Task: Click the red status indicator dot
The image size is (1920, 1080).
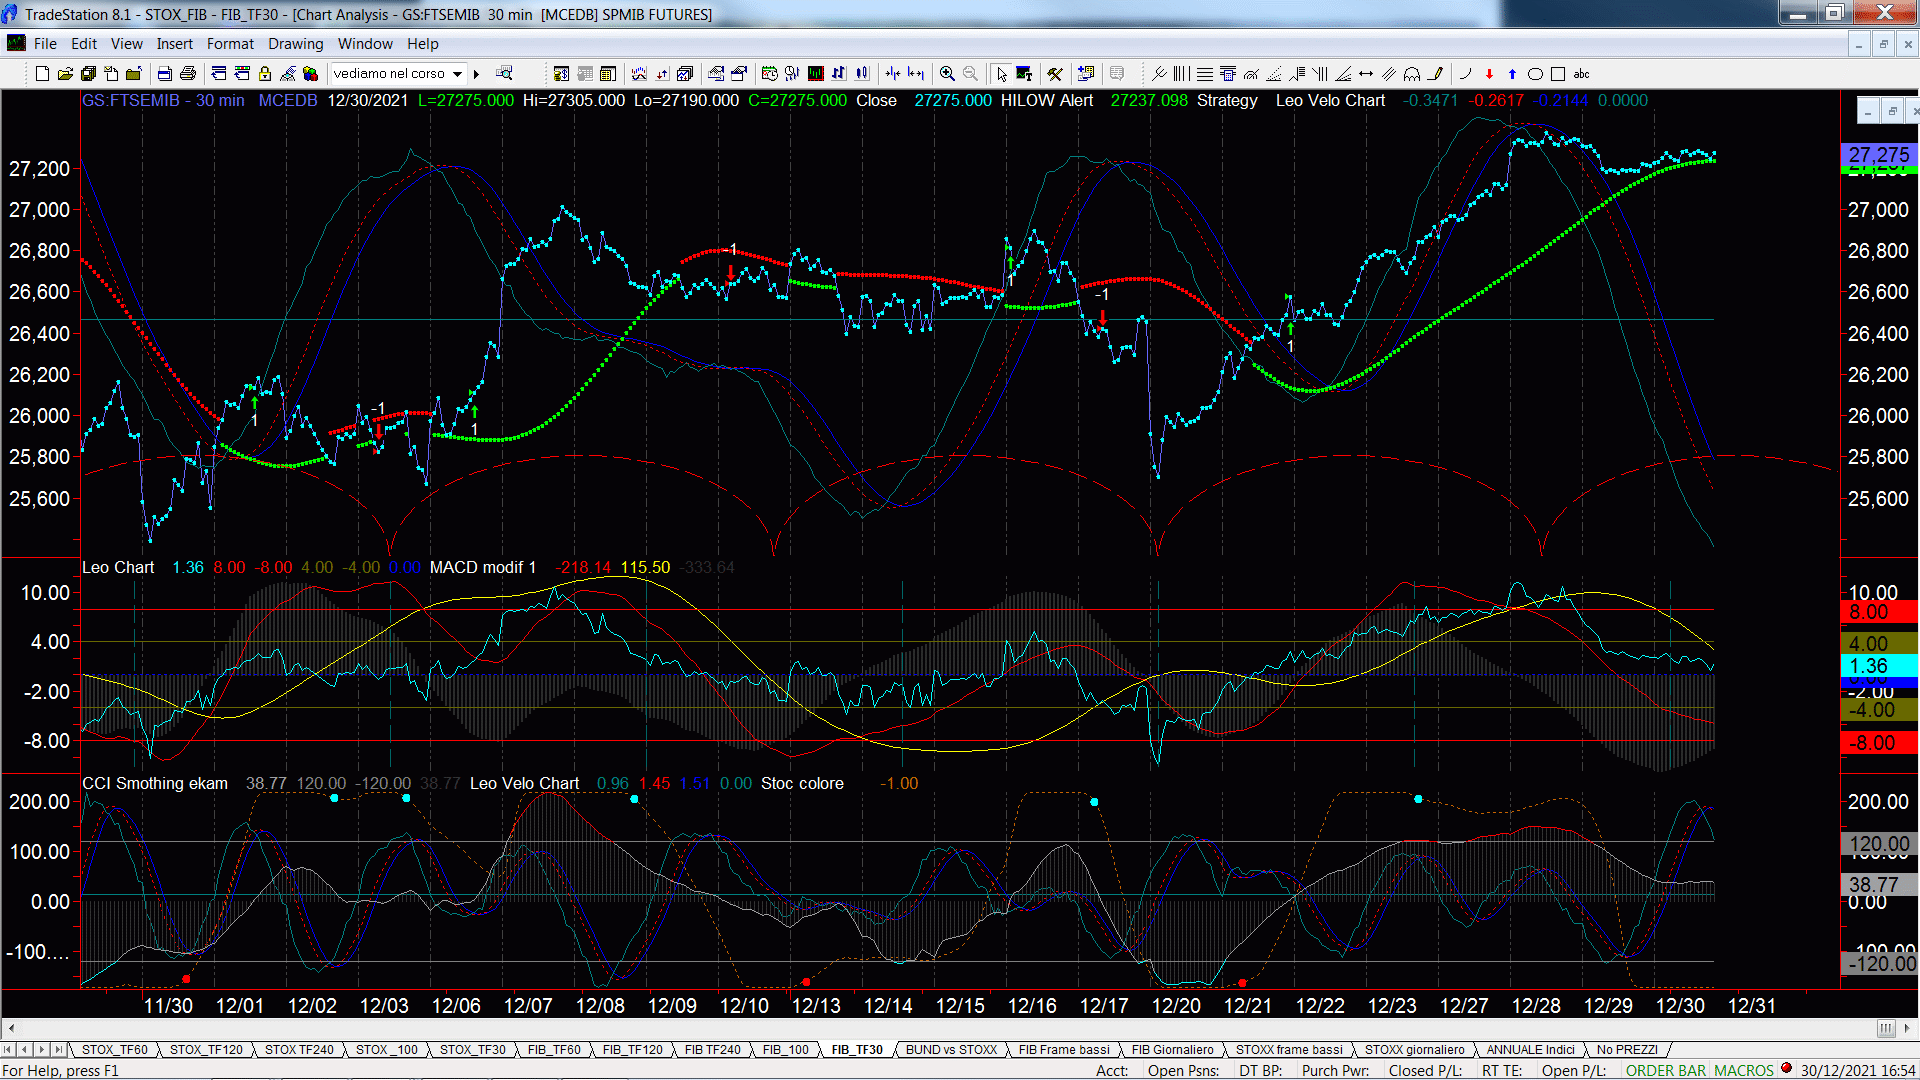Action: [1786, 1068]
